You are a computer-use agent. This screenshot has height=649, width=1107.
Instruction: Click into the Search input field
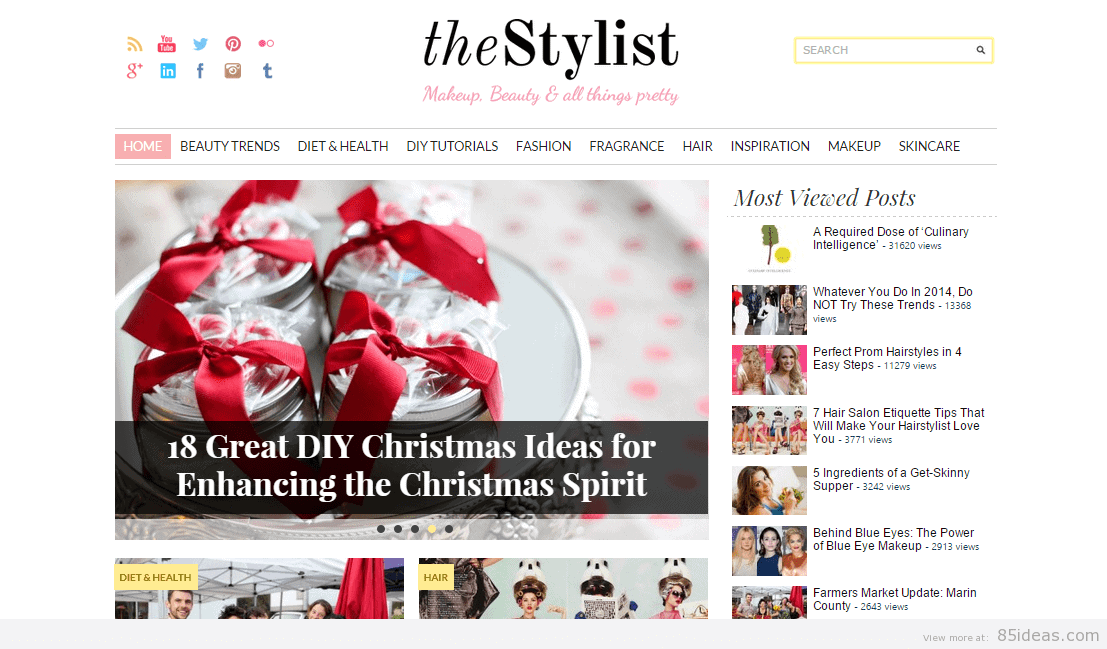(x=886, y=50)
